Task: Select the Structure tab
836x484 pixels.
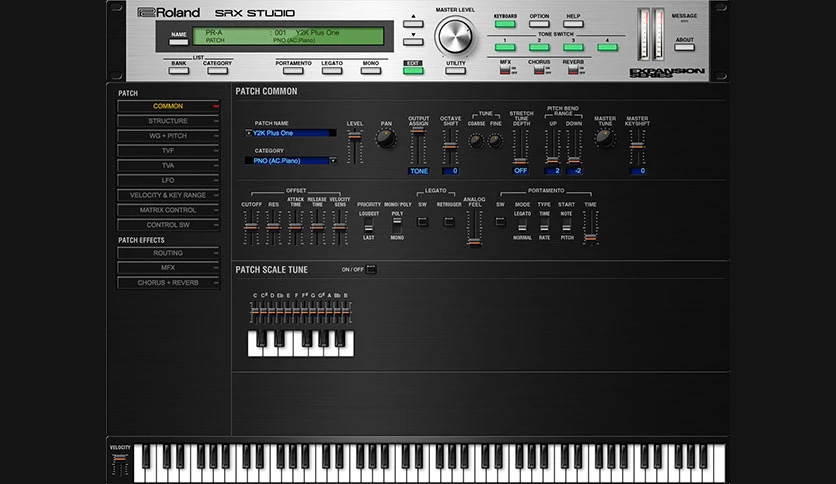Action: (168, 121)
